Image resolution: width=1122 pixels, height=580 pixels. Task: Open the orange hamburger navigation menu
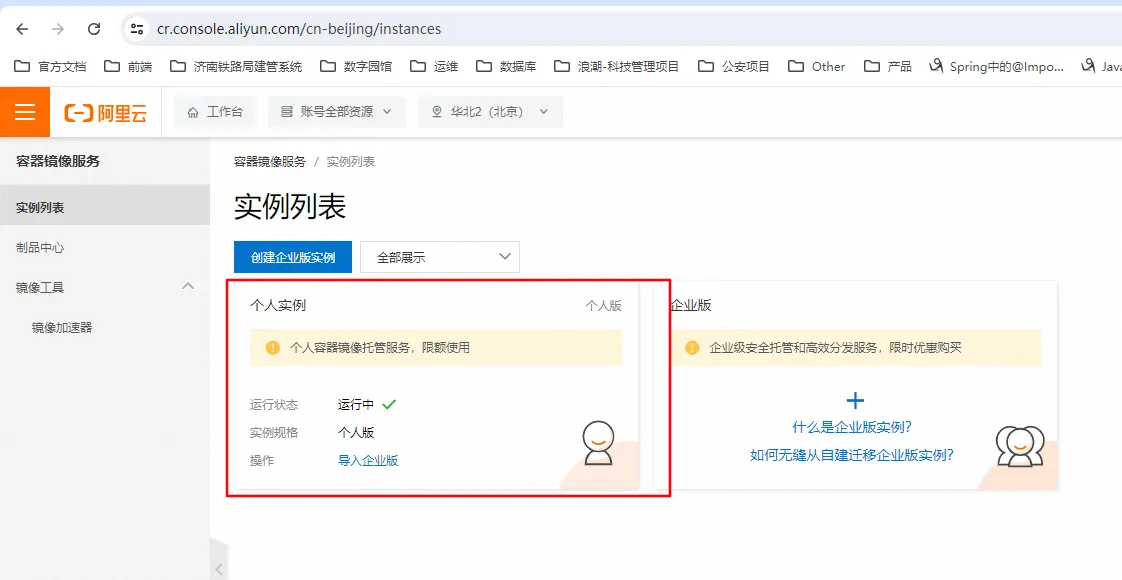(25, 112)
